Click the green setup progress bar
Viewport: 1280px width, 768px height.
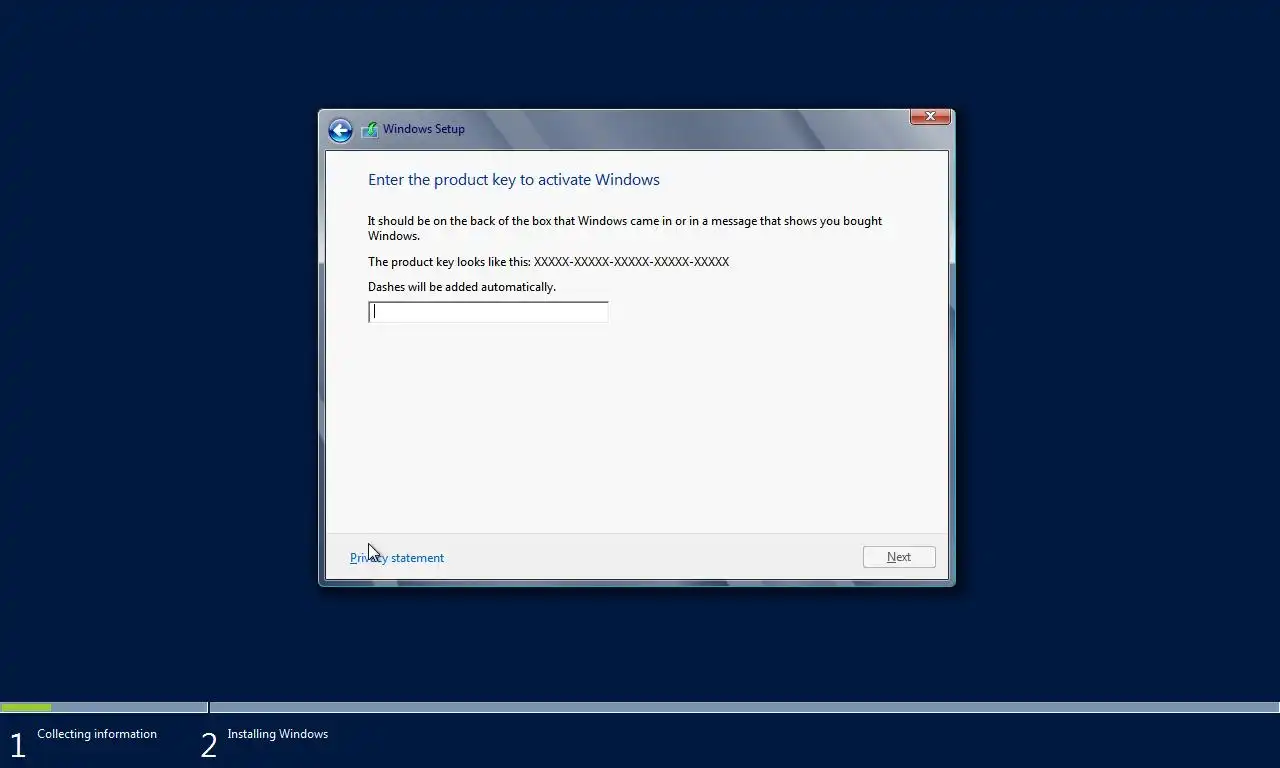click(26, 707)
